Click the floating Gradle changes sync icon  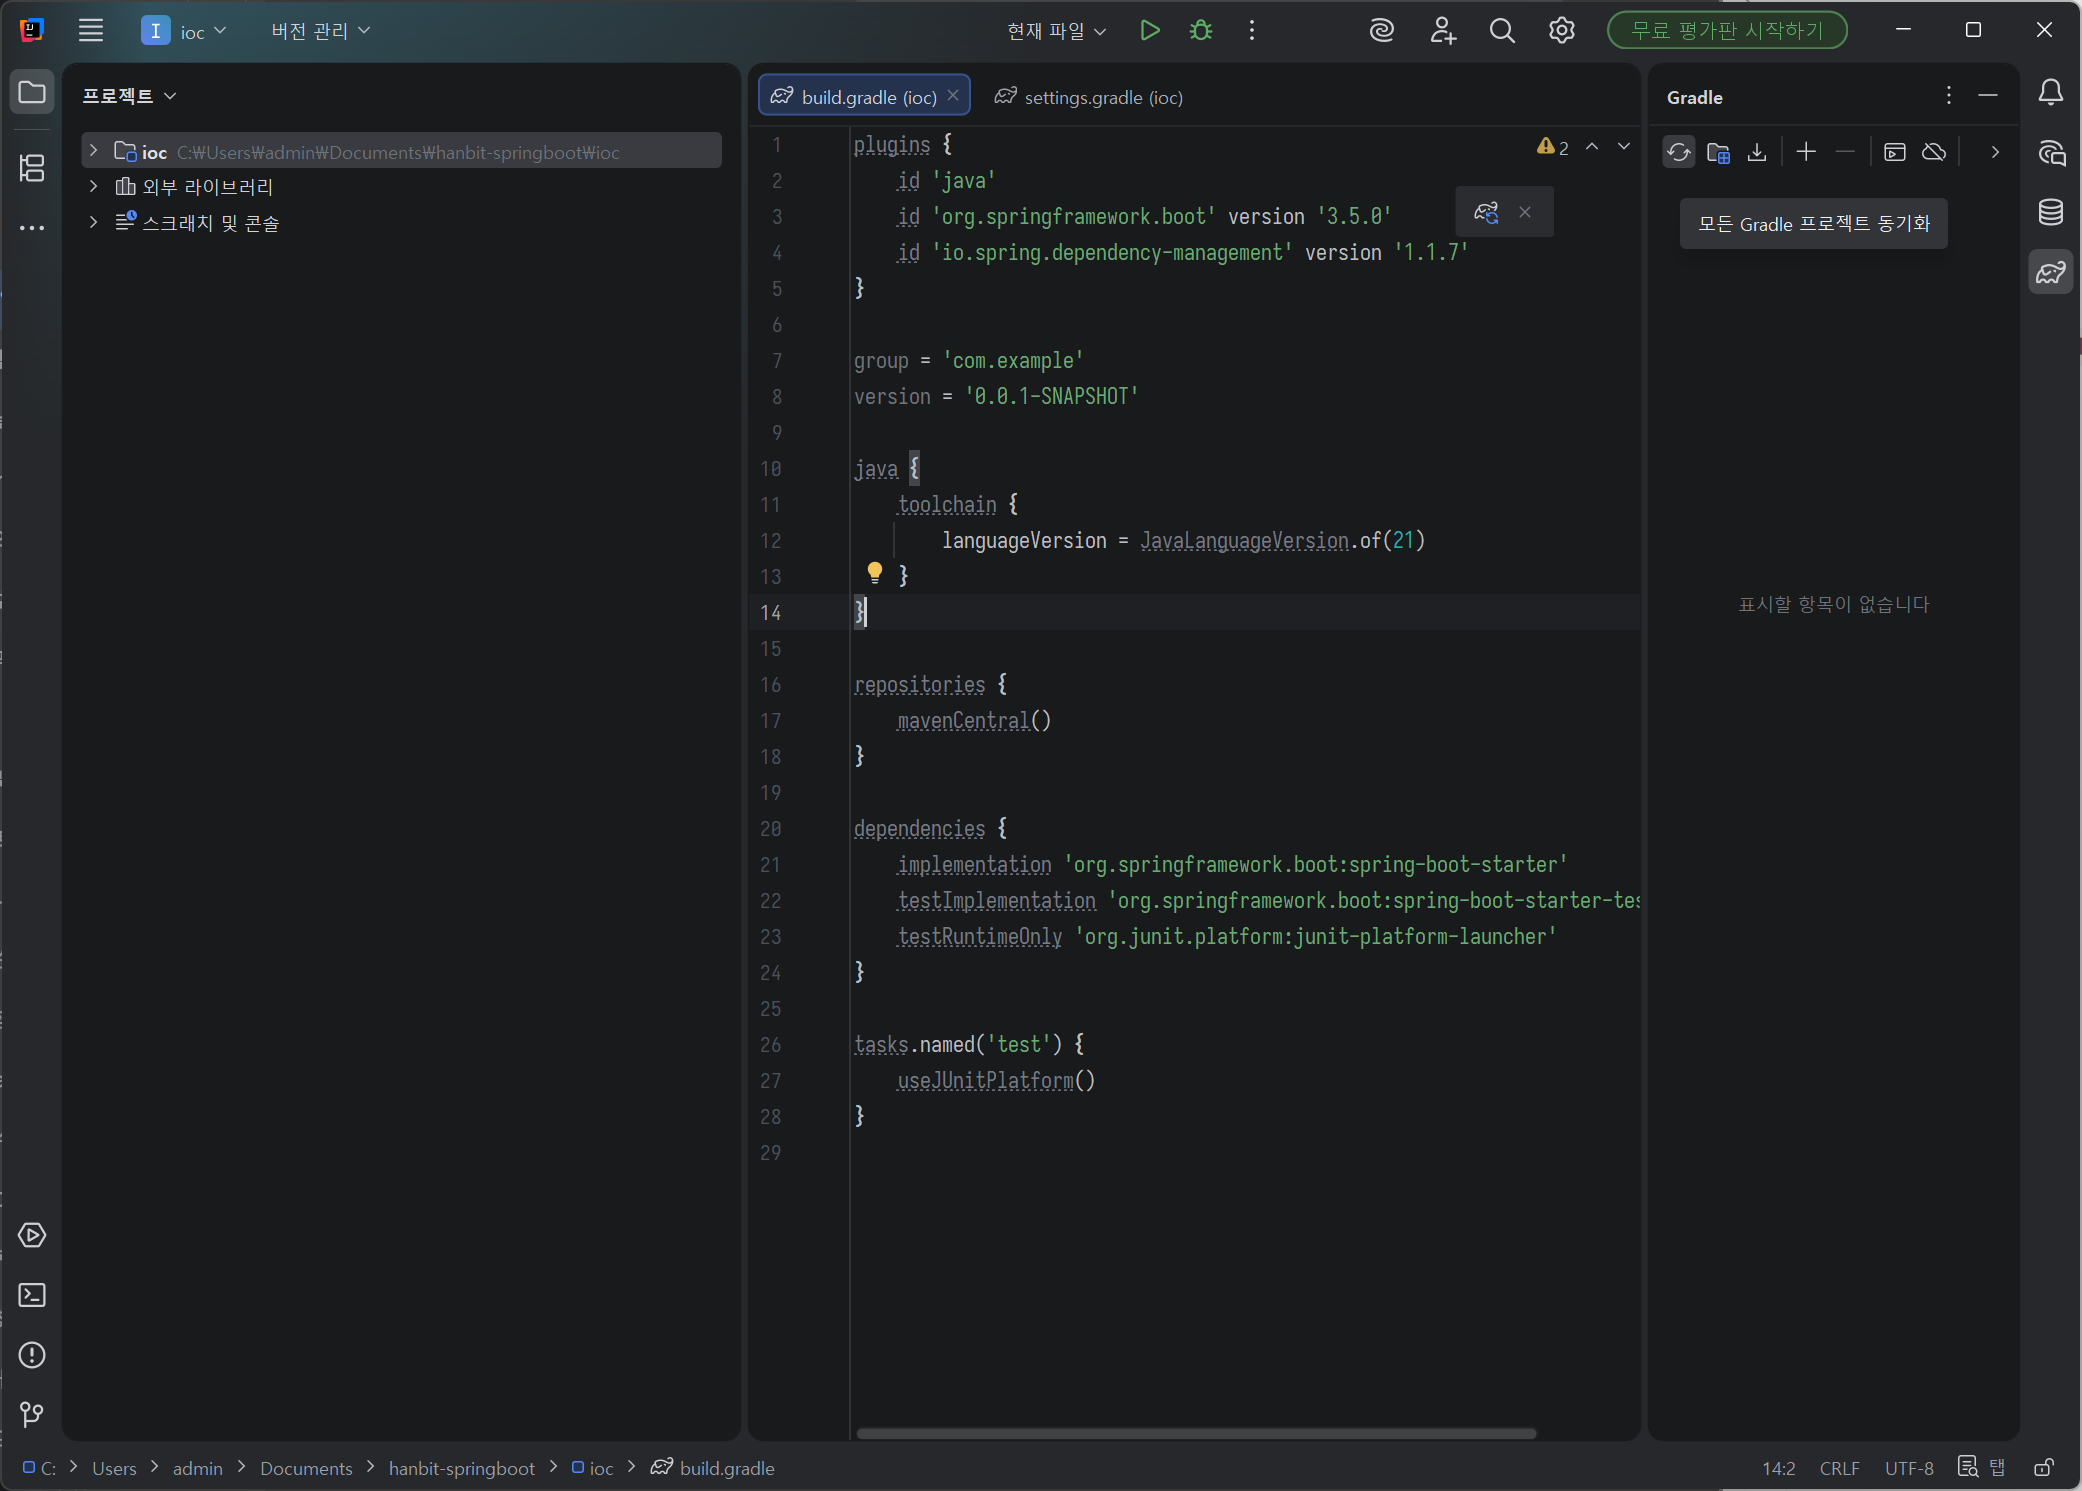click(1486, 212)
